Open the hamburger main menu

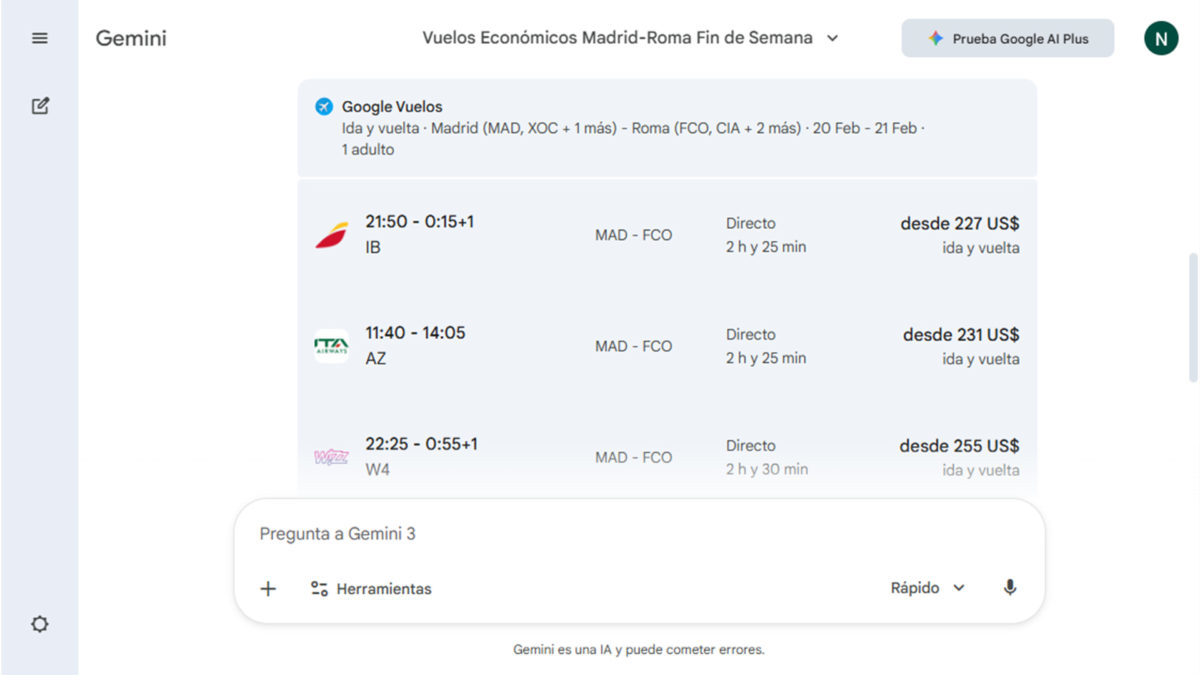pos(40,38)
